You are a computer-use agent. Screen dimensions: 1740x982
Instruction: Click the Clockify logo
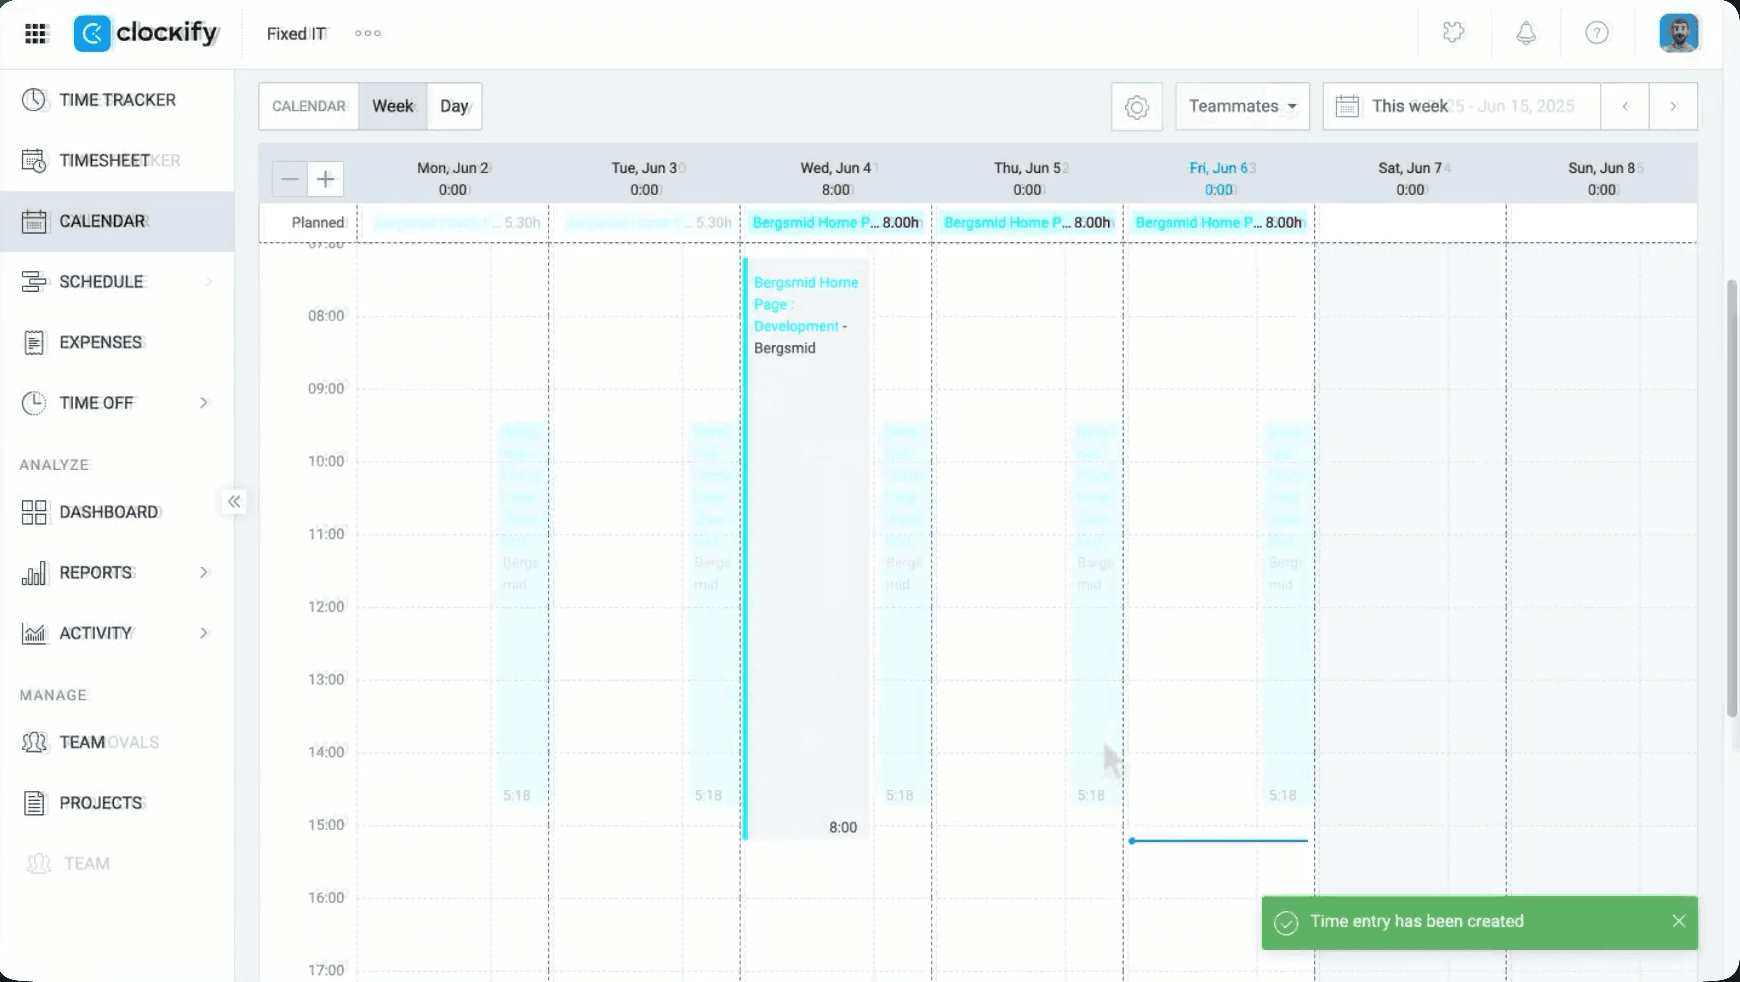pos(146,33)
